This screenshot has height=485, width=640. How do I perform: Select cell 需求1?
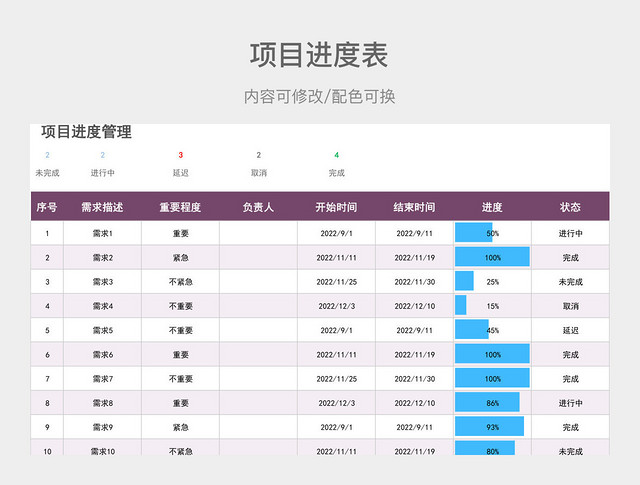coord(102,233)
